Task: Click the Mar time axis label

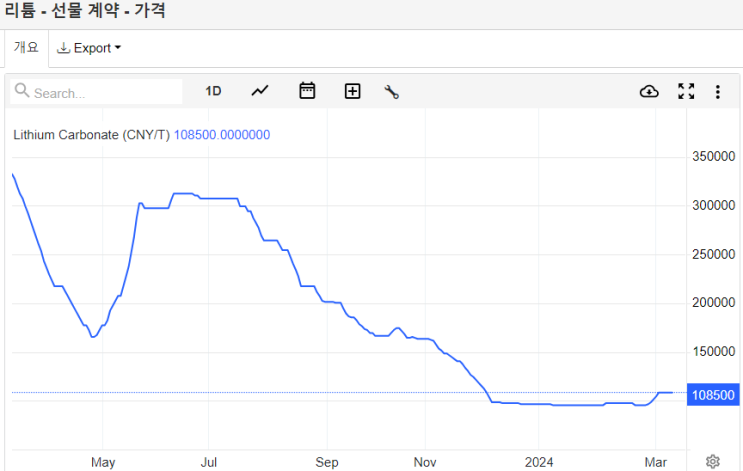Action: (x=656, y=462)
